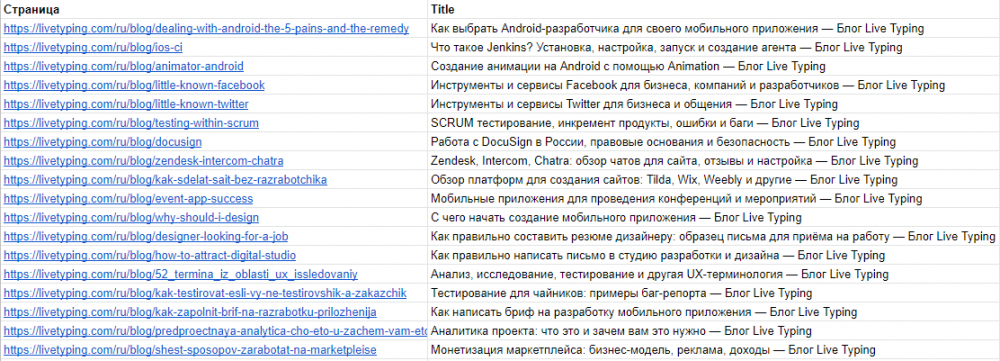Open the kak-sdelat-sait-bez-razrabotchika link
The height and width of the screenshot is (361, 1000).
tap(165, 180)
